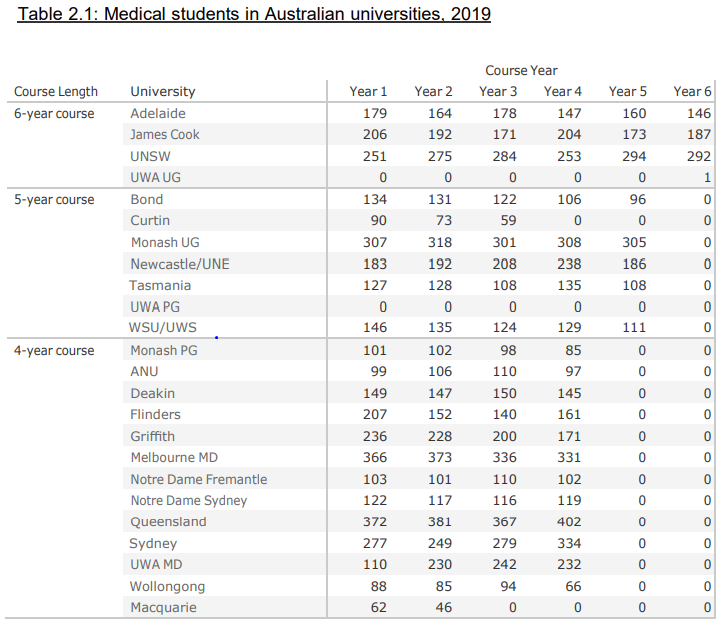This screenshot has width=718, height=619.
Task: Click Tasmania's Year 4 value 135
Action: (569, 286)
